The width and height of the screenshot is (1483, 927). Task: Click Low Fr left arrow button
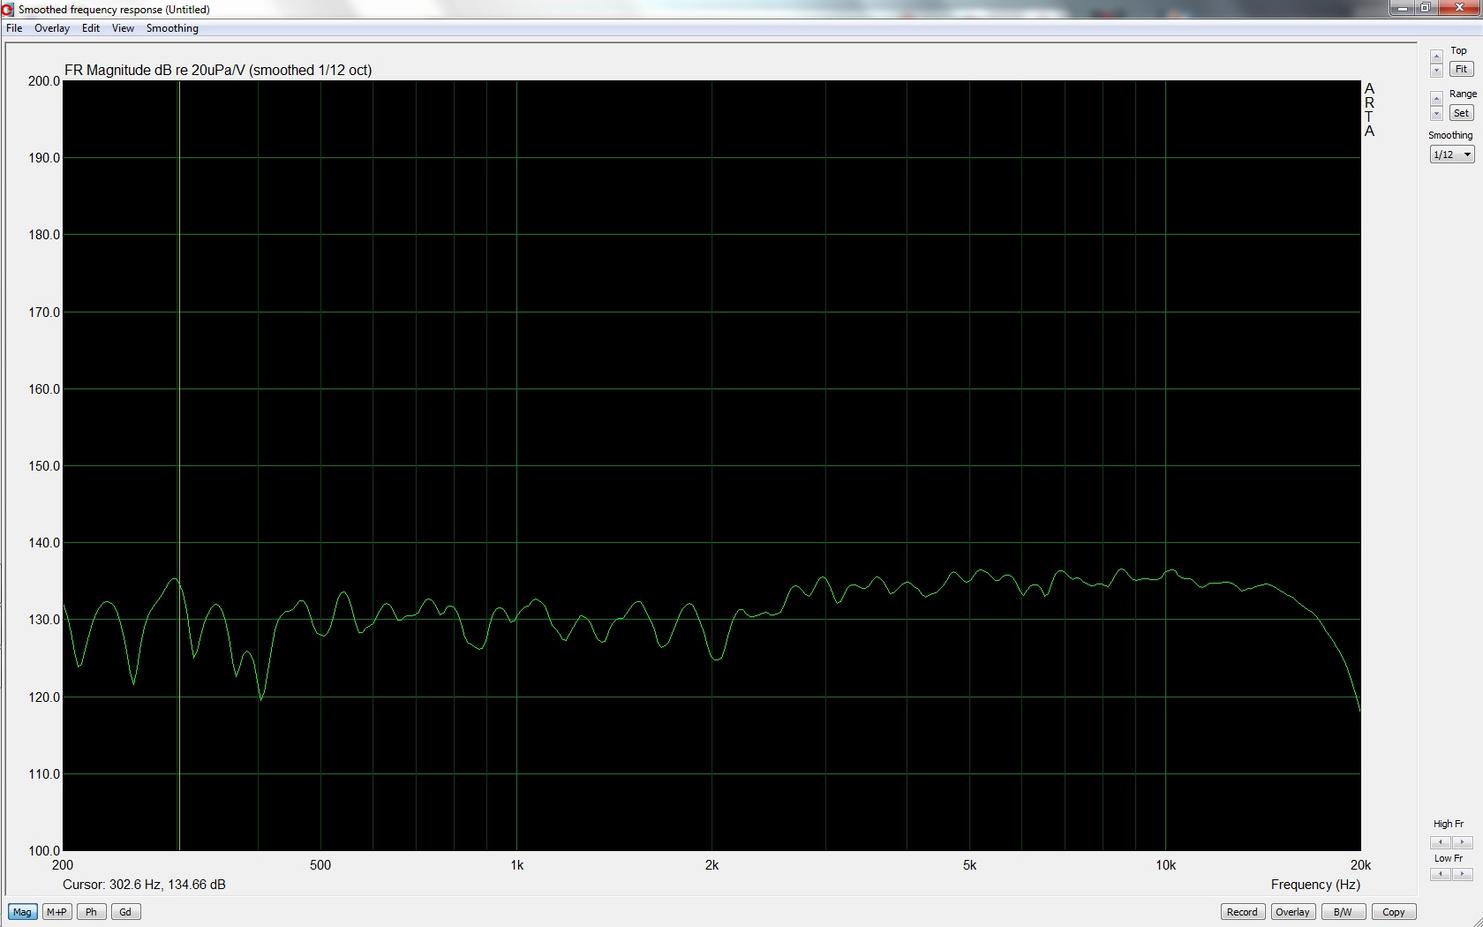(x=1440, y=874)
